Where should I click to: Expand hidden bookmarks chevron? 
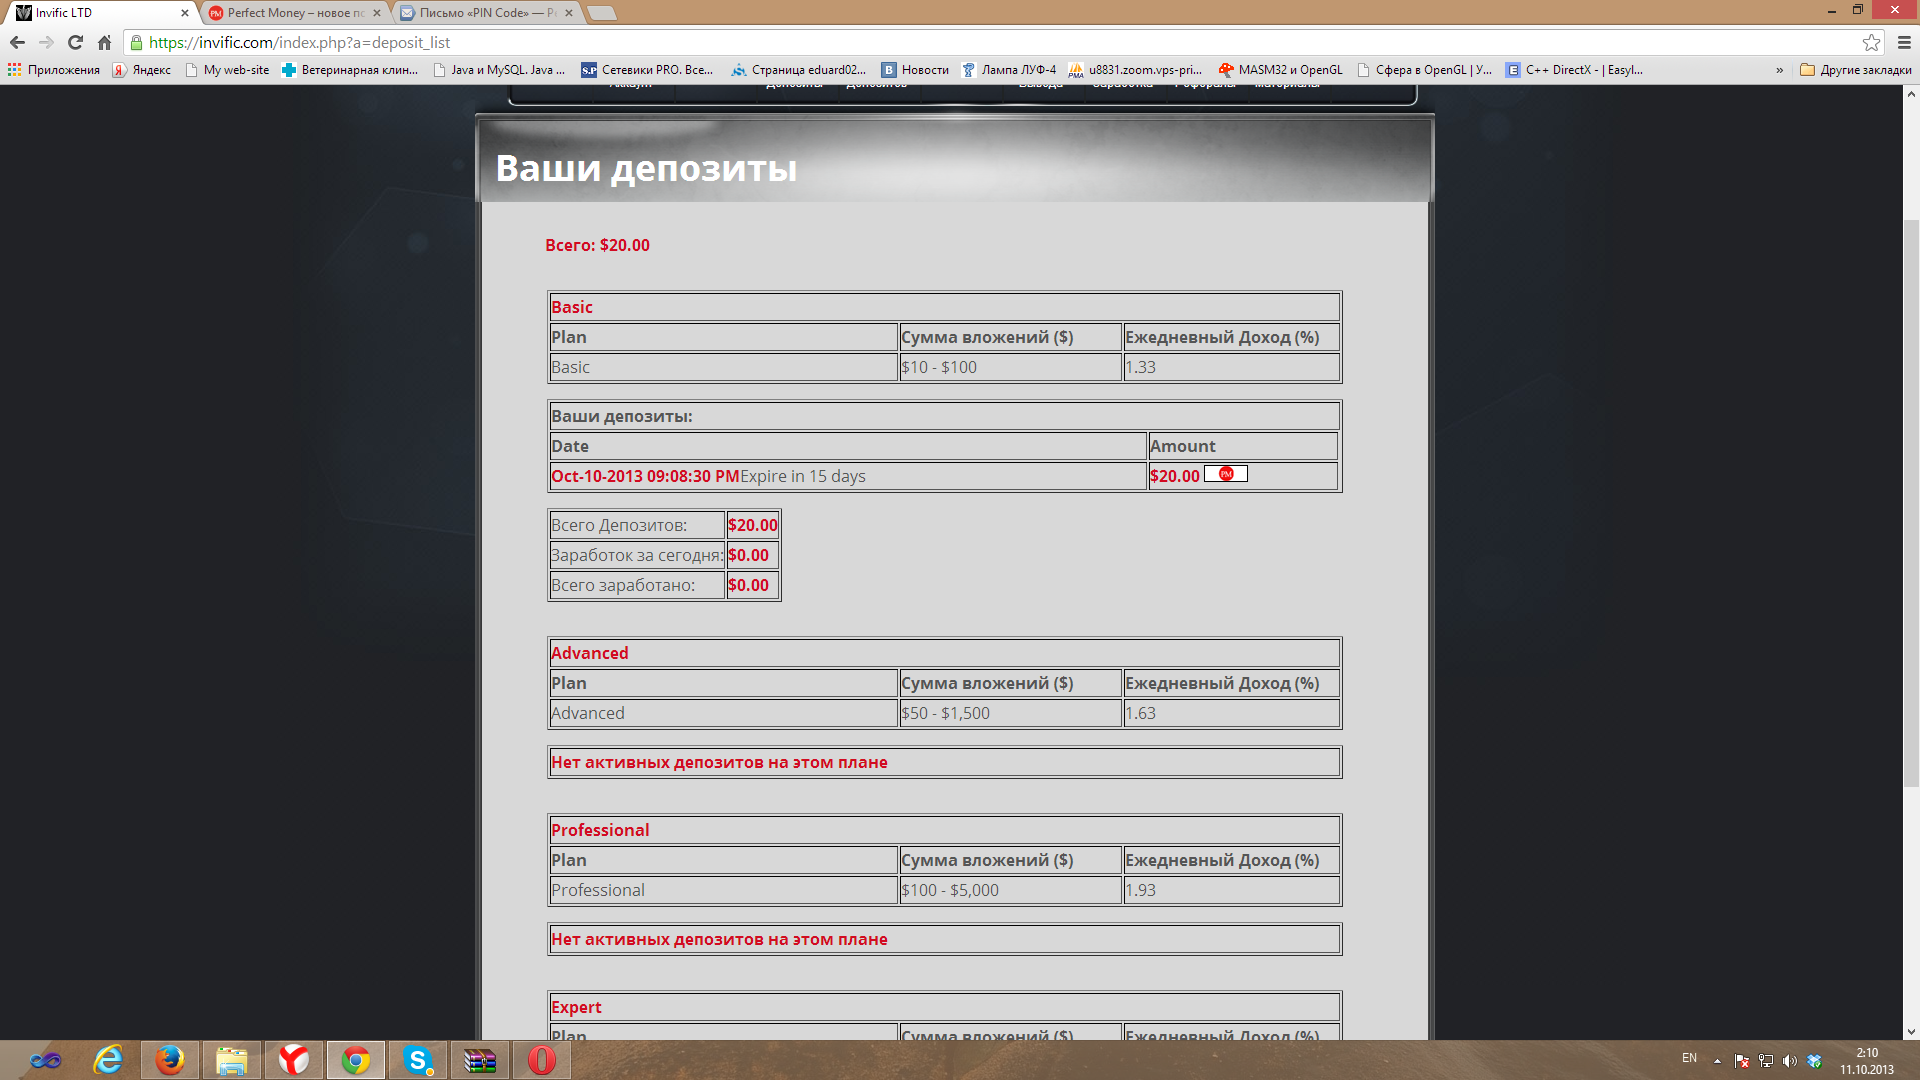(1779, 70)
